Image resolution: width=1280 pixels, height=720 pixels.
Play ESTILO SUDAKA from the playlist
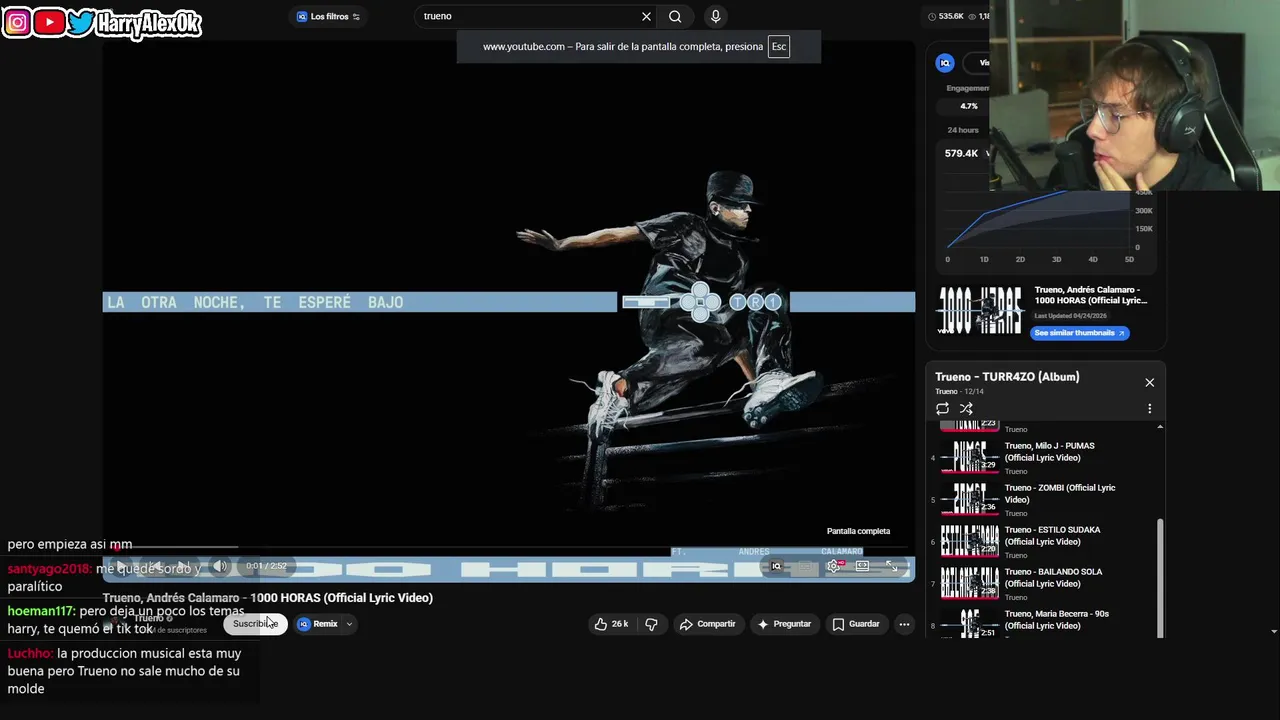click(1042, 542)
